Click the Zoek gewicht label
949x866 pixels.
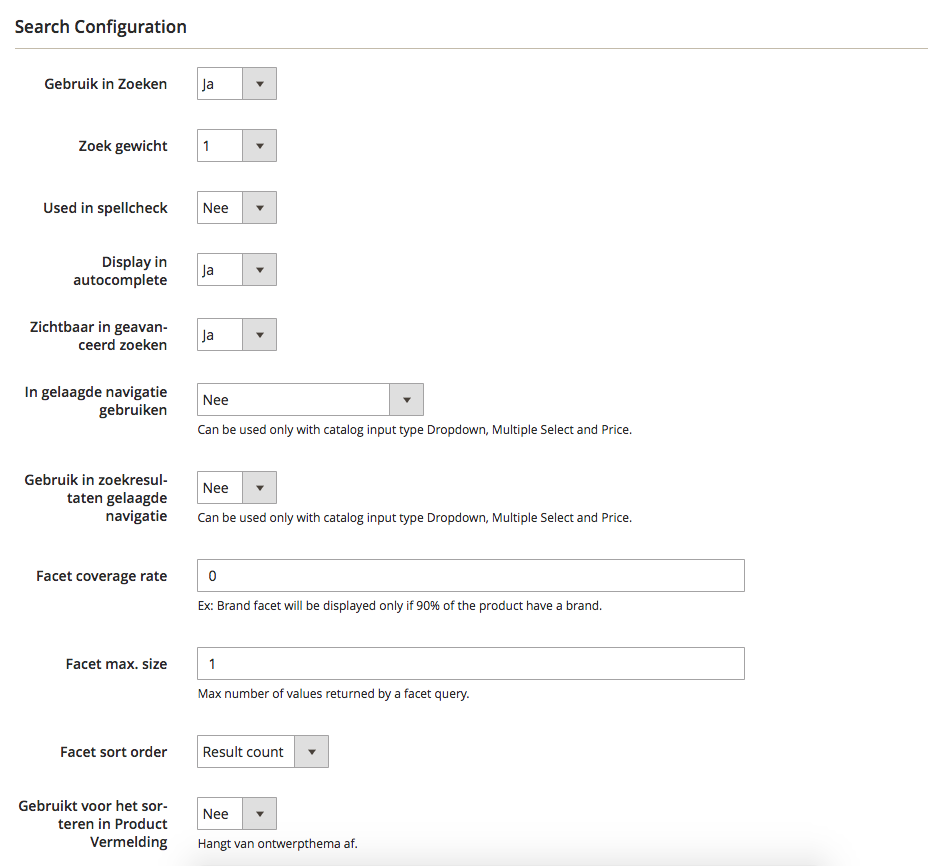tap(123, 145)
